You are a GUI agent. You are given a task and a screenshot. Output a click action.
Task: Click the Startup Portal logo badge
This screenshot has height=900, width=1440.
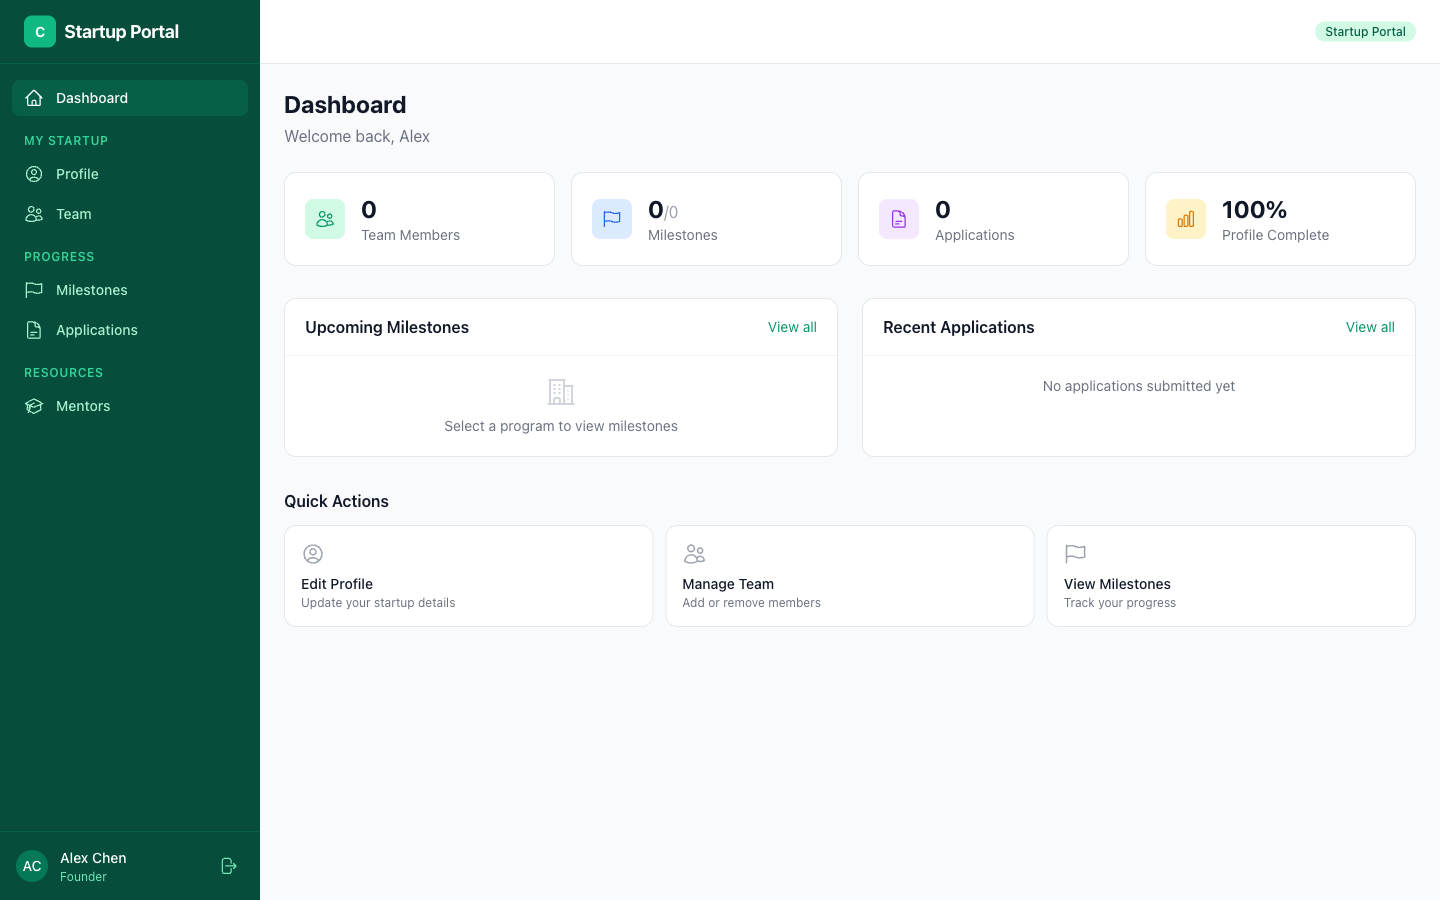40,31
